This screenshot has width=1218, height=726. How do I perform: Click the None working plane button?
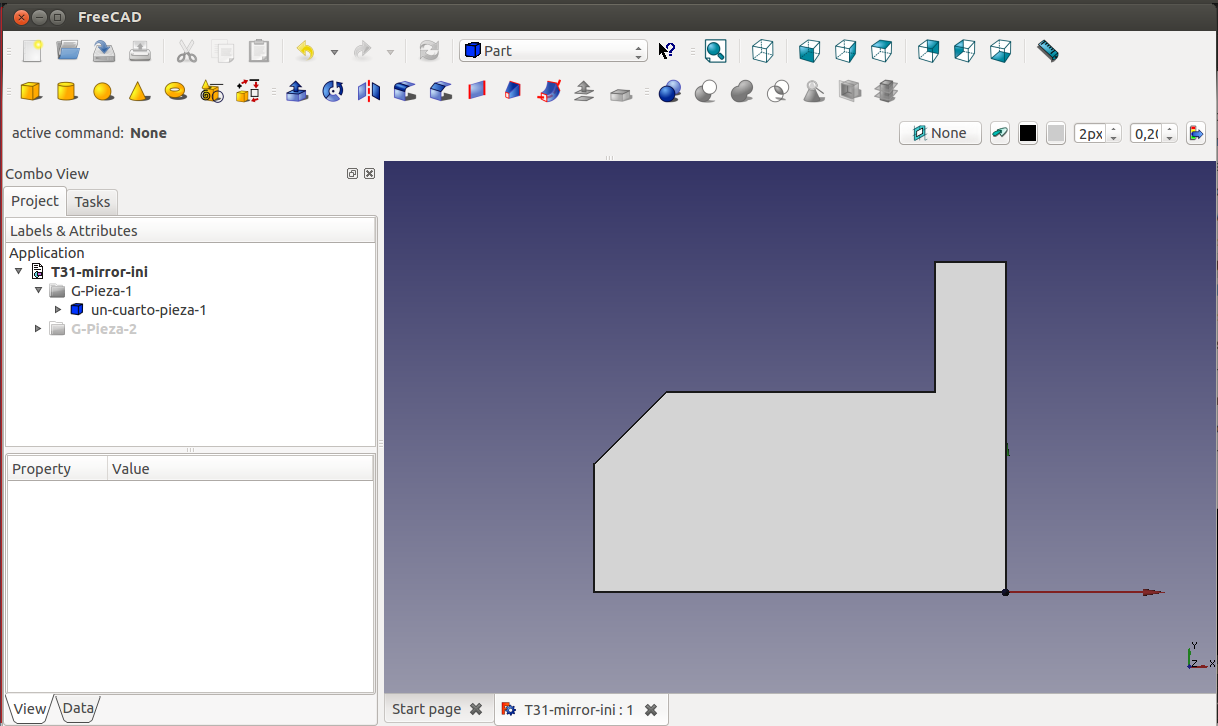pyautogui.click(x=940, y=134)
